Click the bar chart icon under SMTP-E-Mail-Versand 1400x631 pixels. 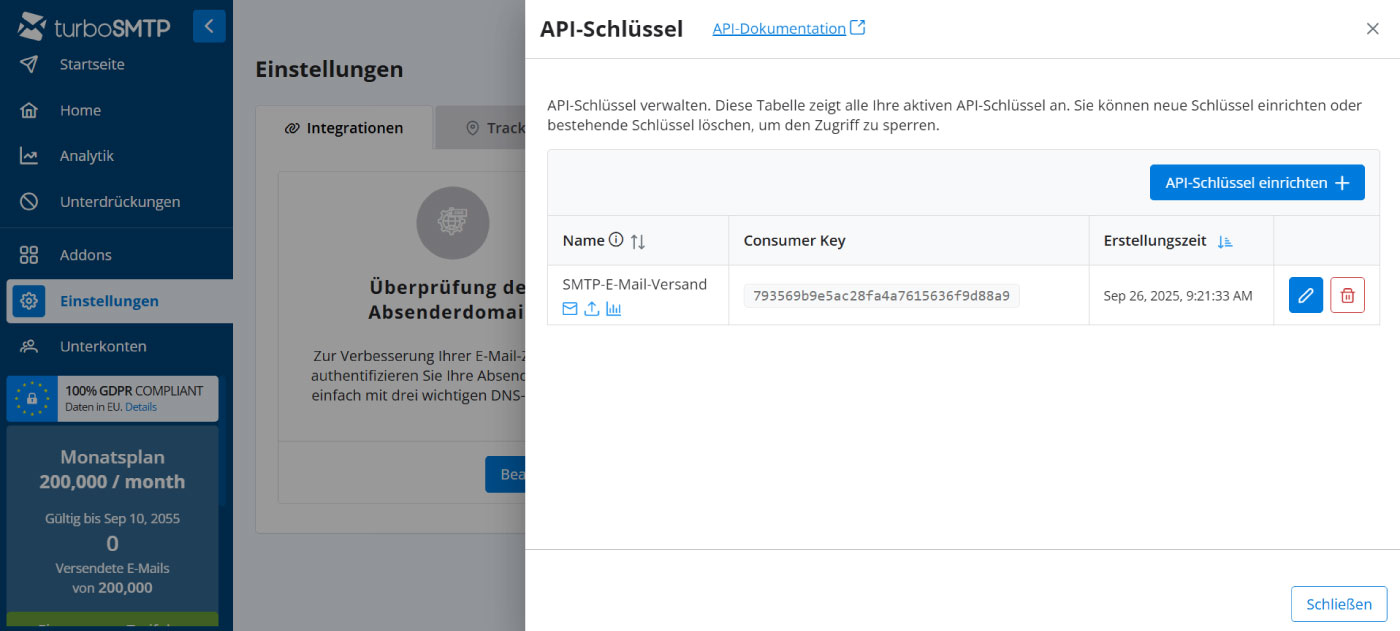[x=614, y=309]
